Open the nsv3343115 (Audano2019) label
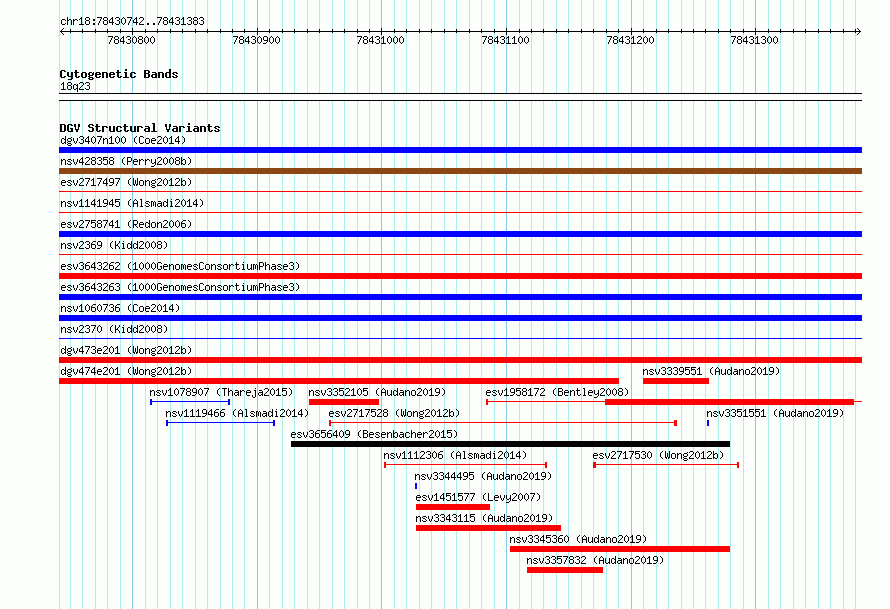Image resolution: width=890 pixels, height=609 pixels. 484,518
